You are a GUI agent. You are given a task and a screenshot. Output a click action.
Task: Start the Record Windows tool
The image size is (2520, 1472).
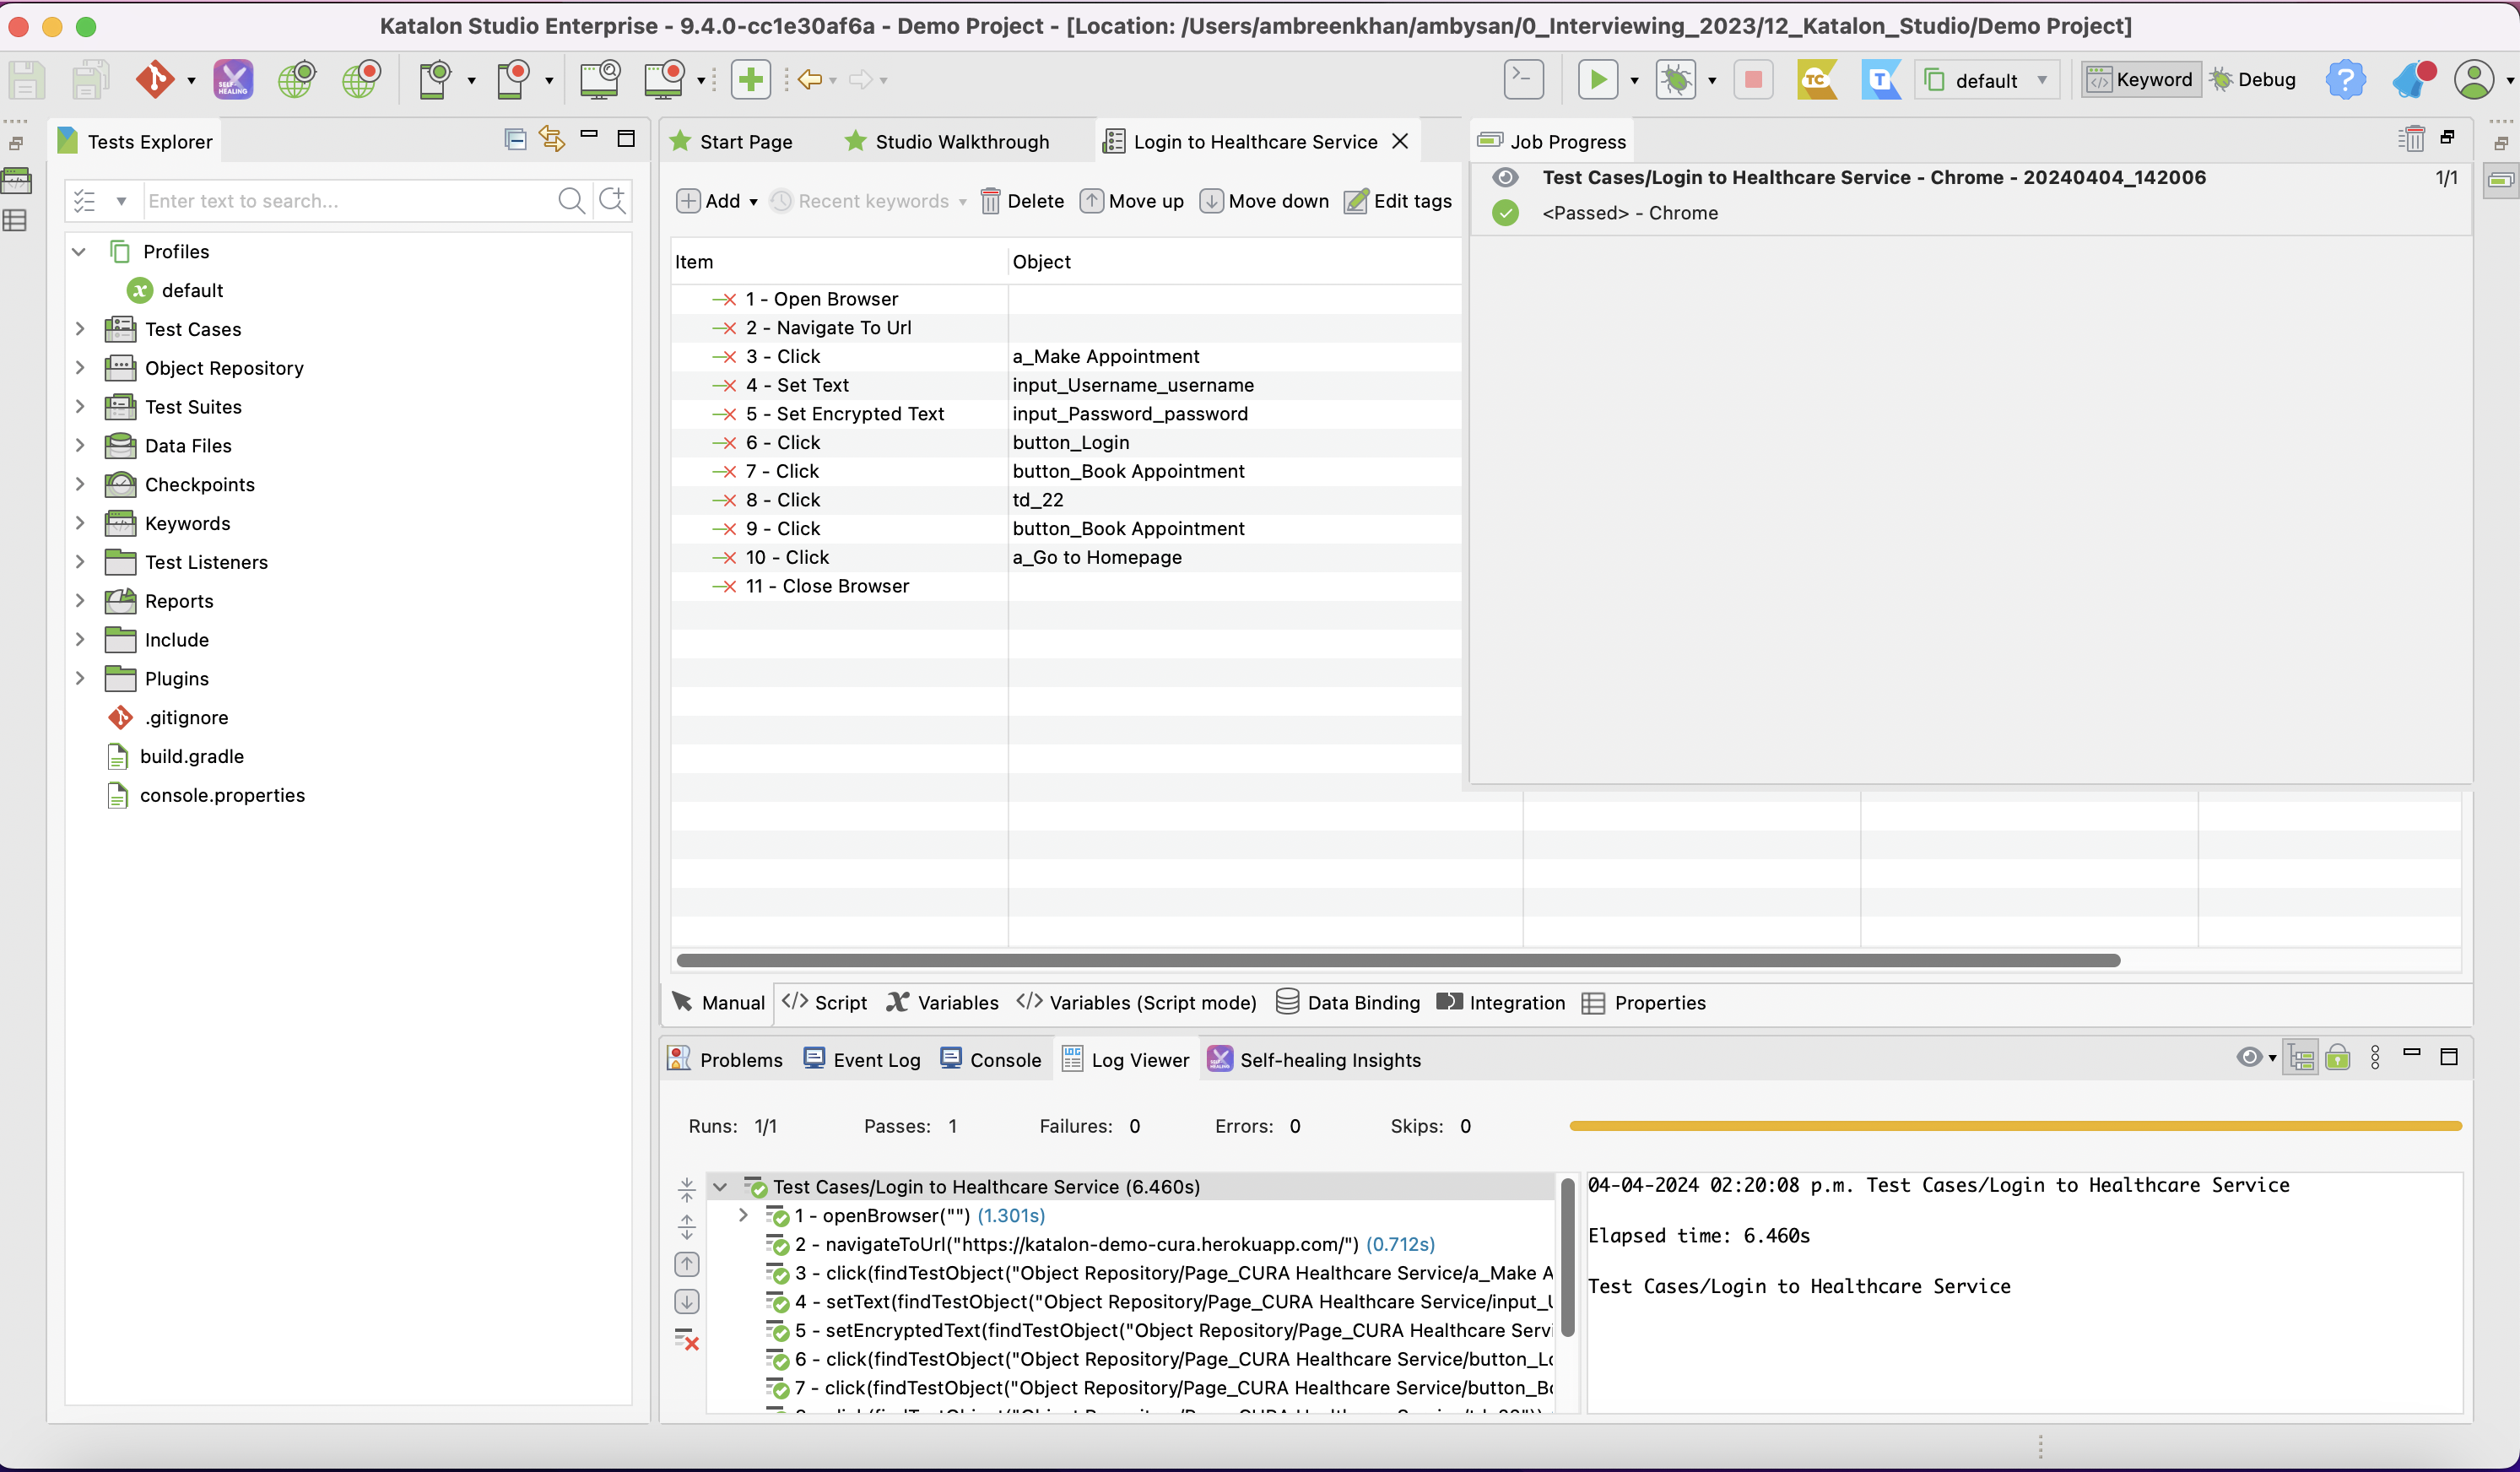tap(664, 80)
